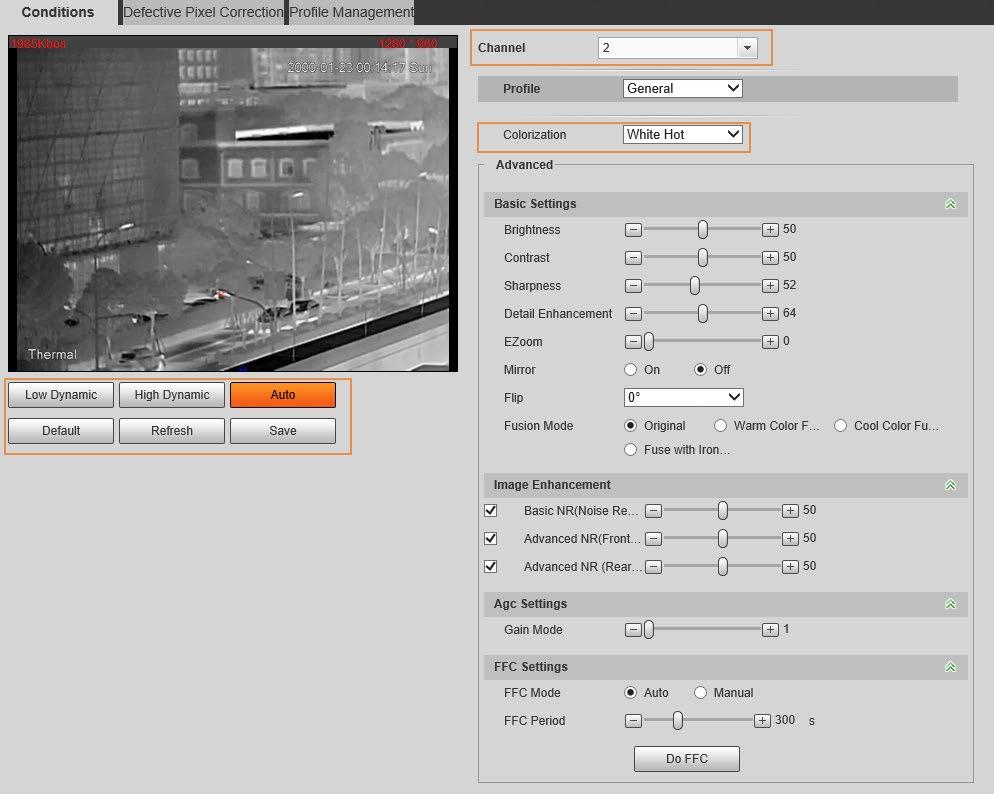This screenshot has width=994, height=794.
Task: Decrease Detail Enhancement with minus icon
Action: [633, 313]
